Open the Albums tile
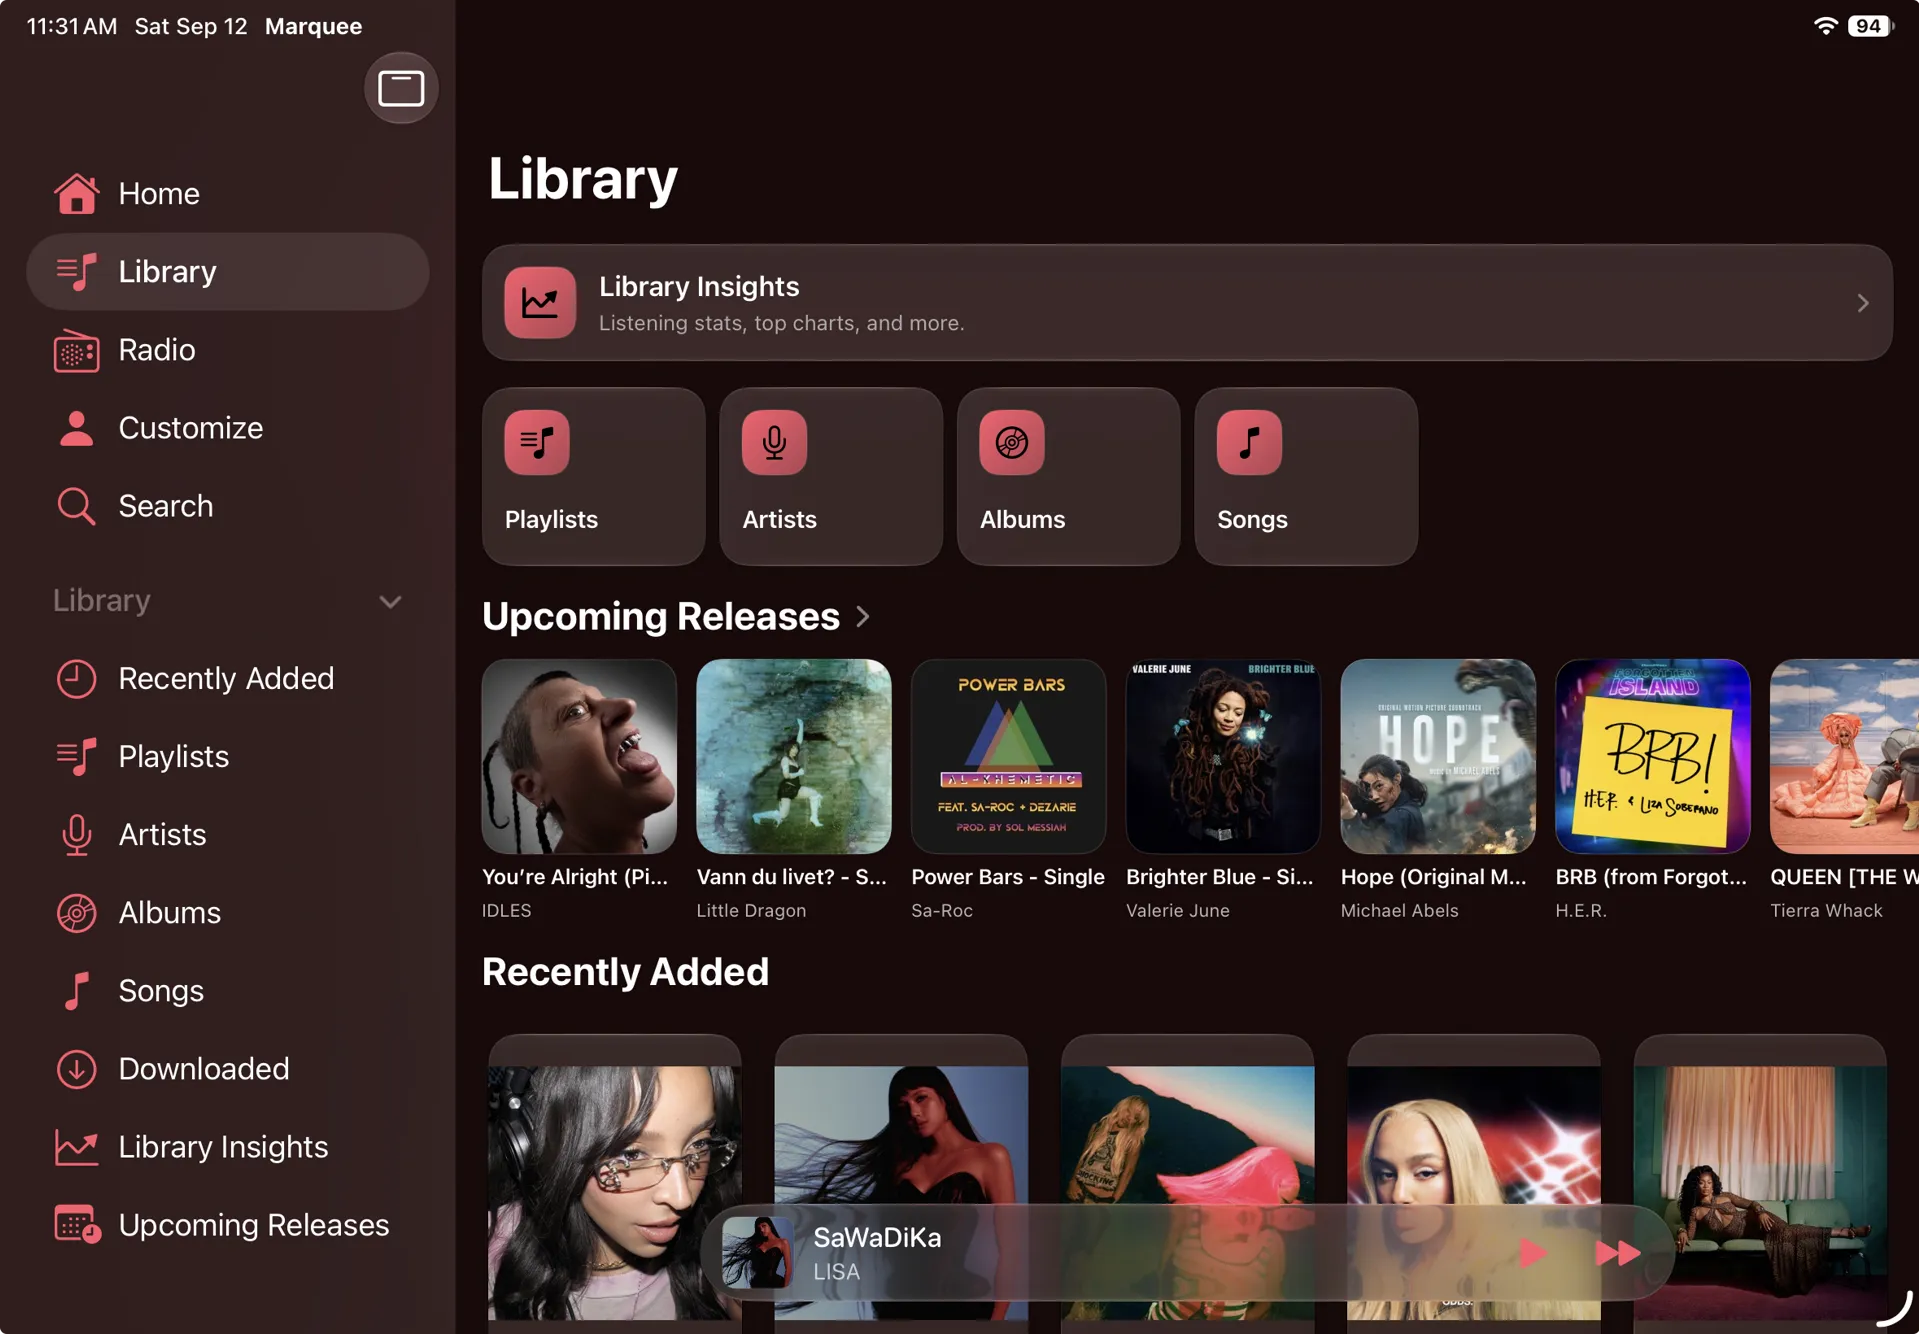 pyautogui.click(x=1068, y=477)
